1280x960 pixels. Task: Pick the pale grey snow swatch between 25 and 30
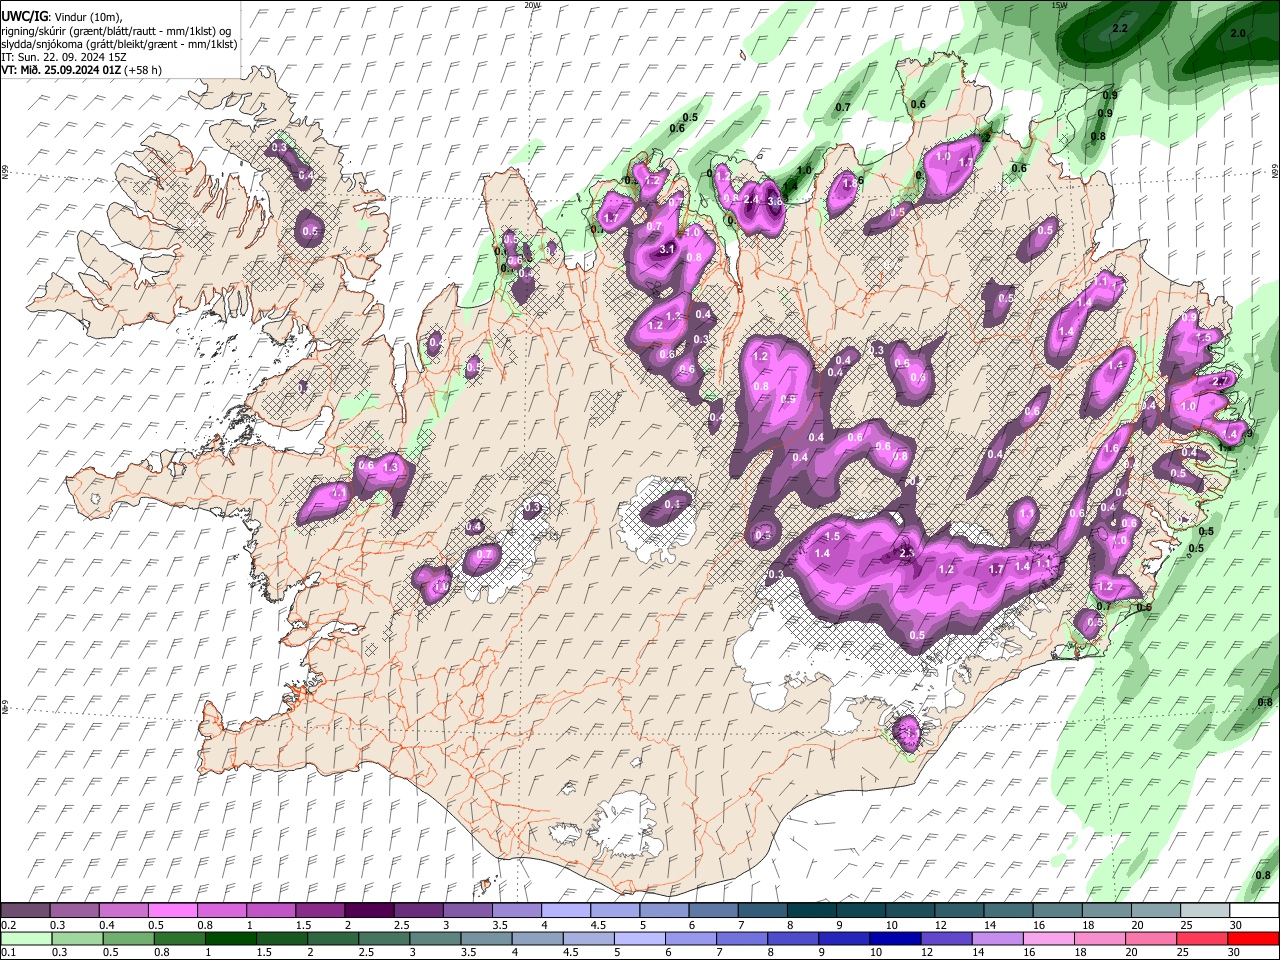(x=1204, y=911)
